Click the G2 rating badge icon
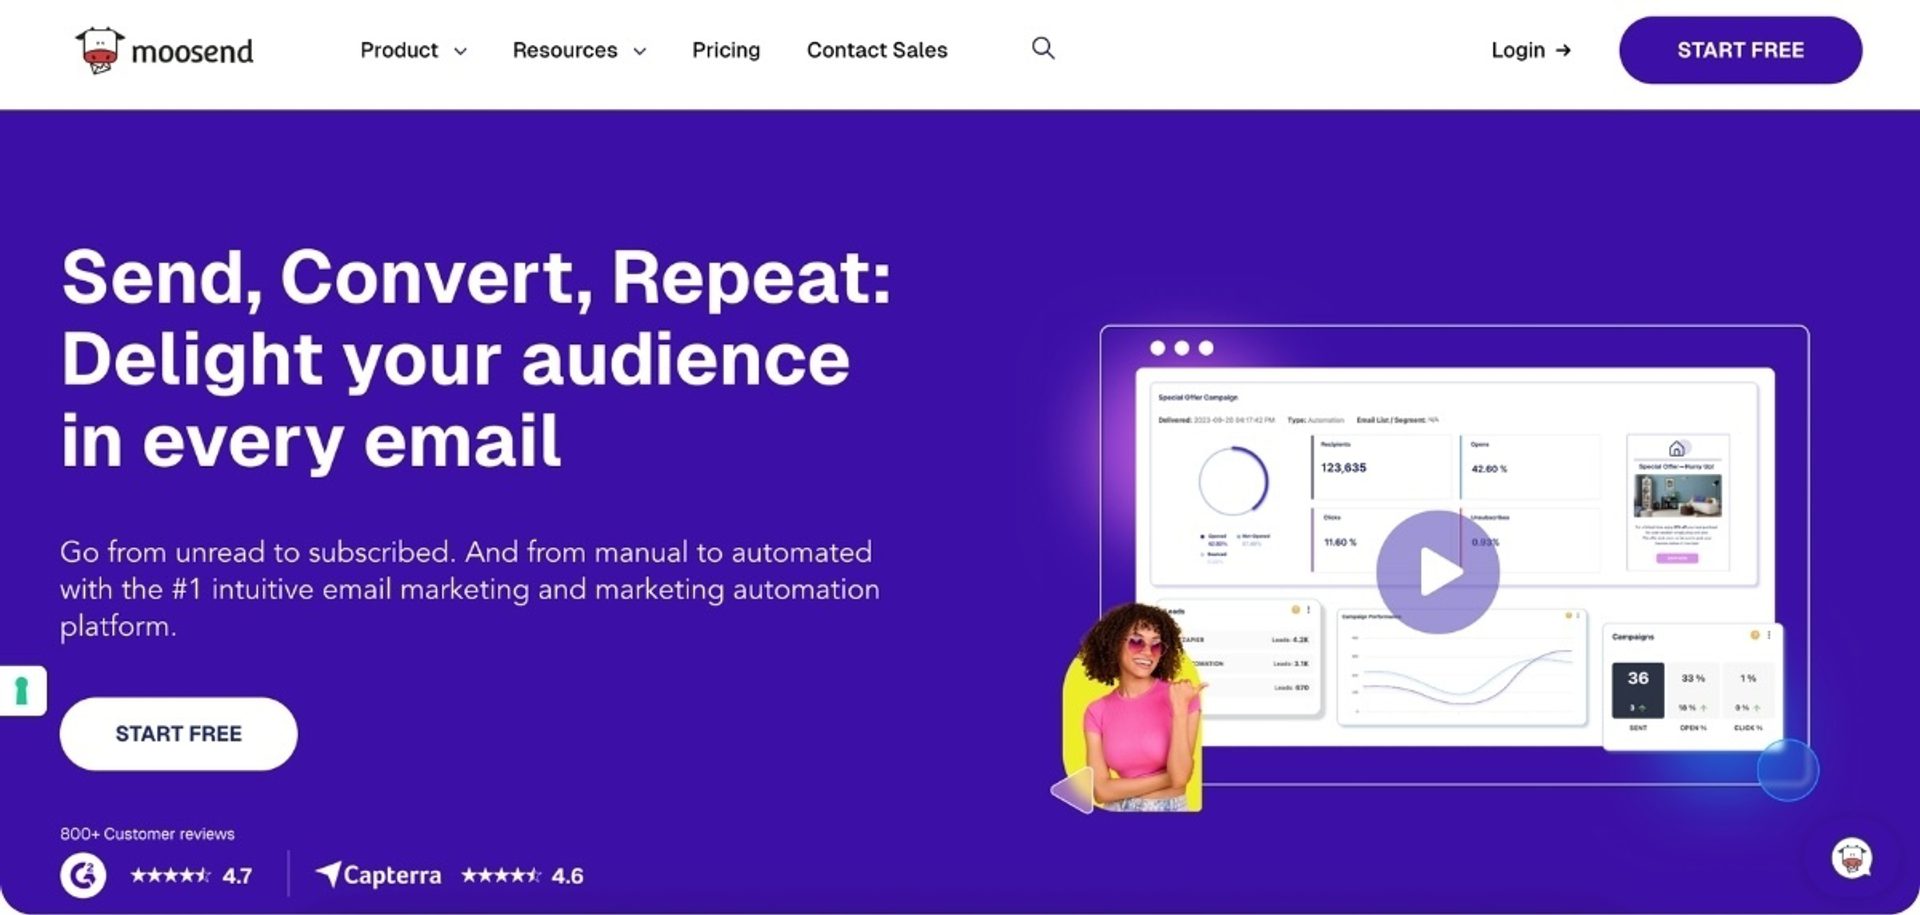1920x915 pixels. tap(83, 875)
